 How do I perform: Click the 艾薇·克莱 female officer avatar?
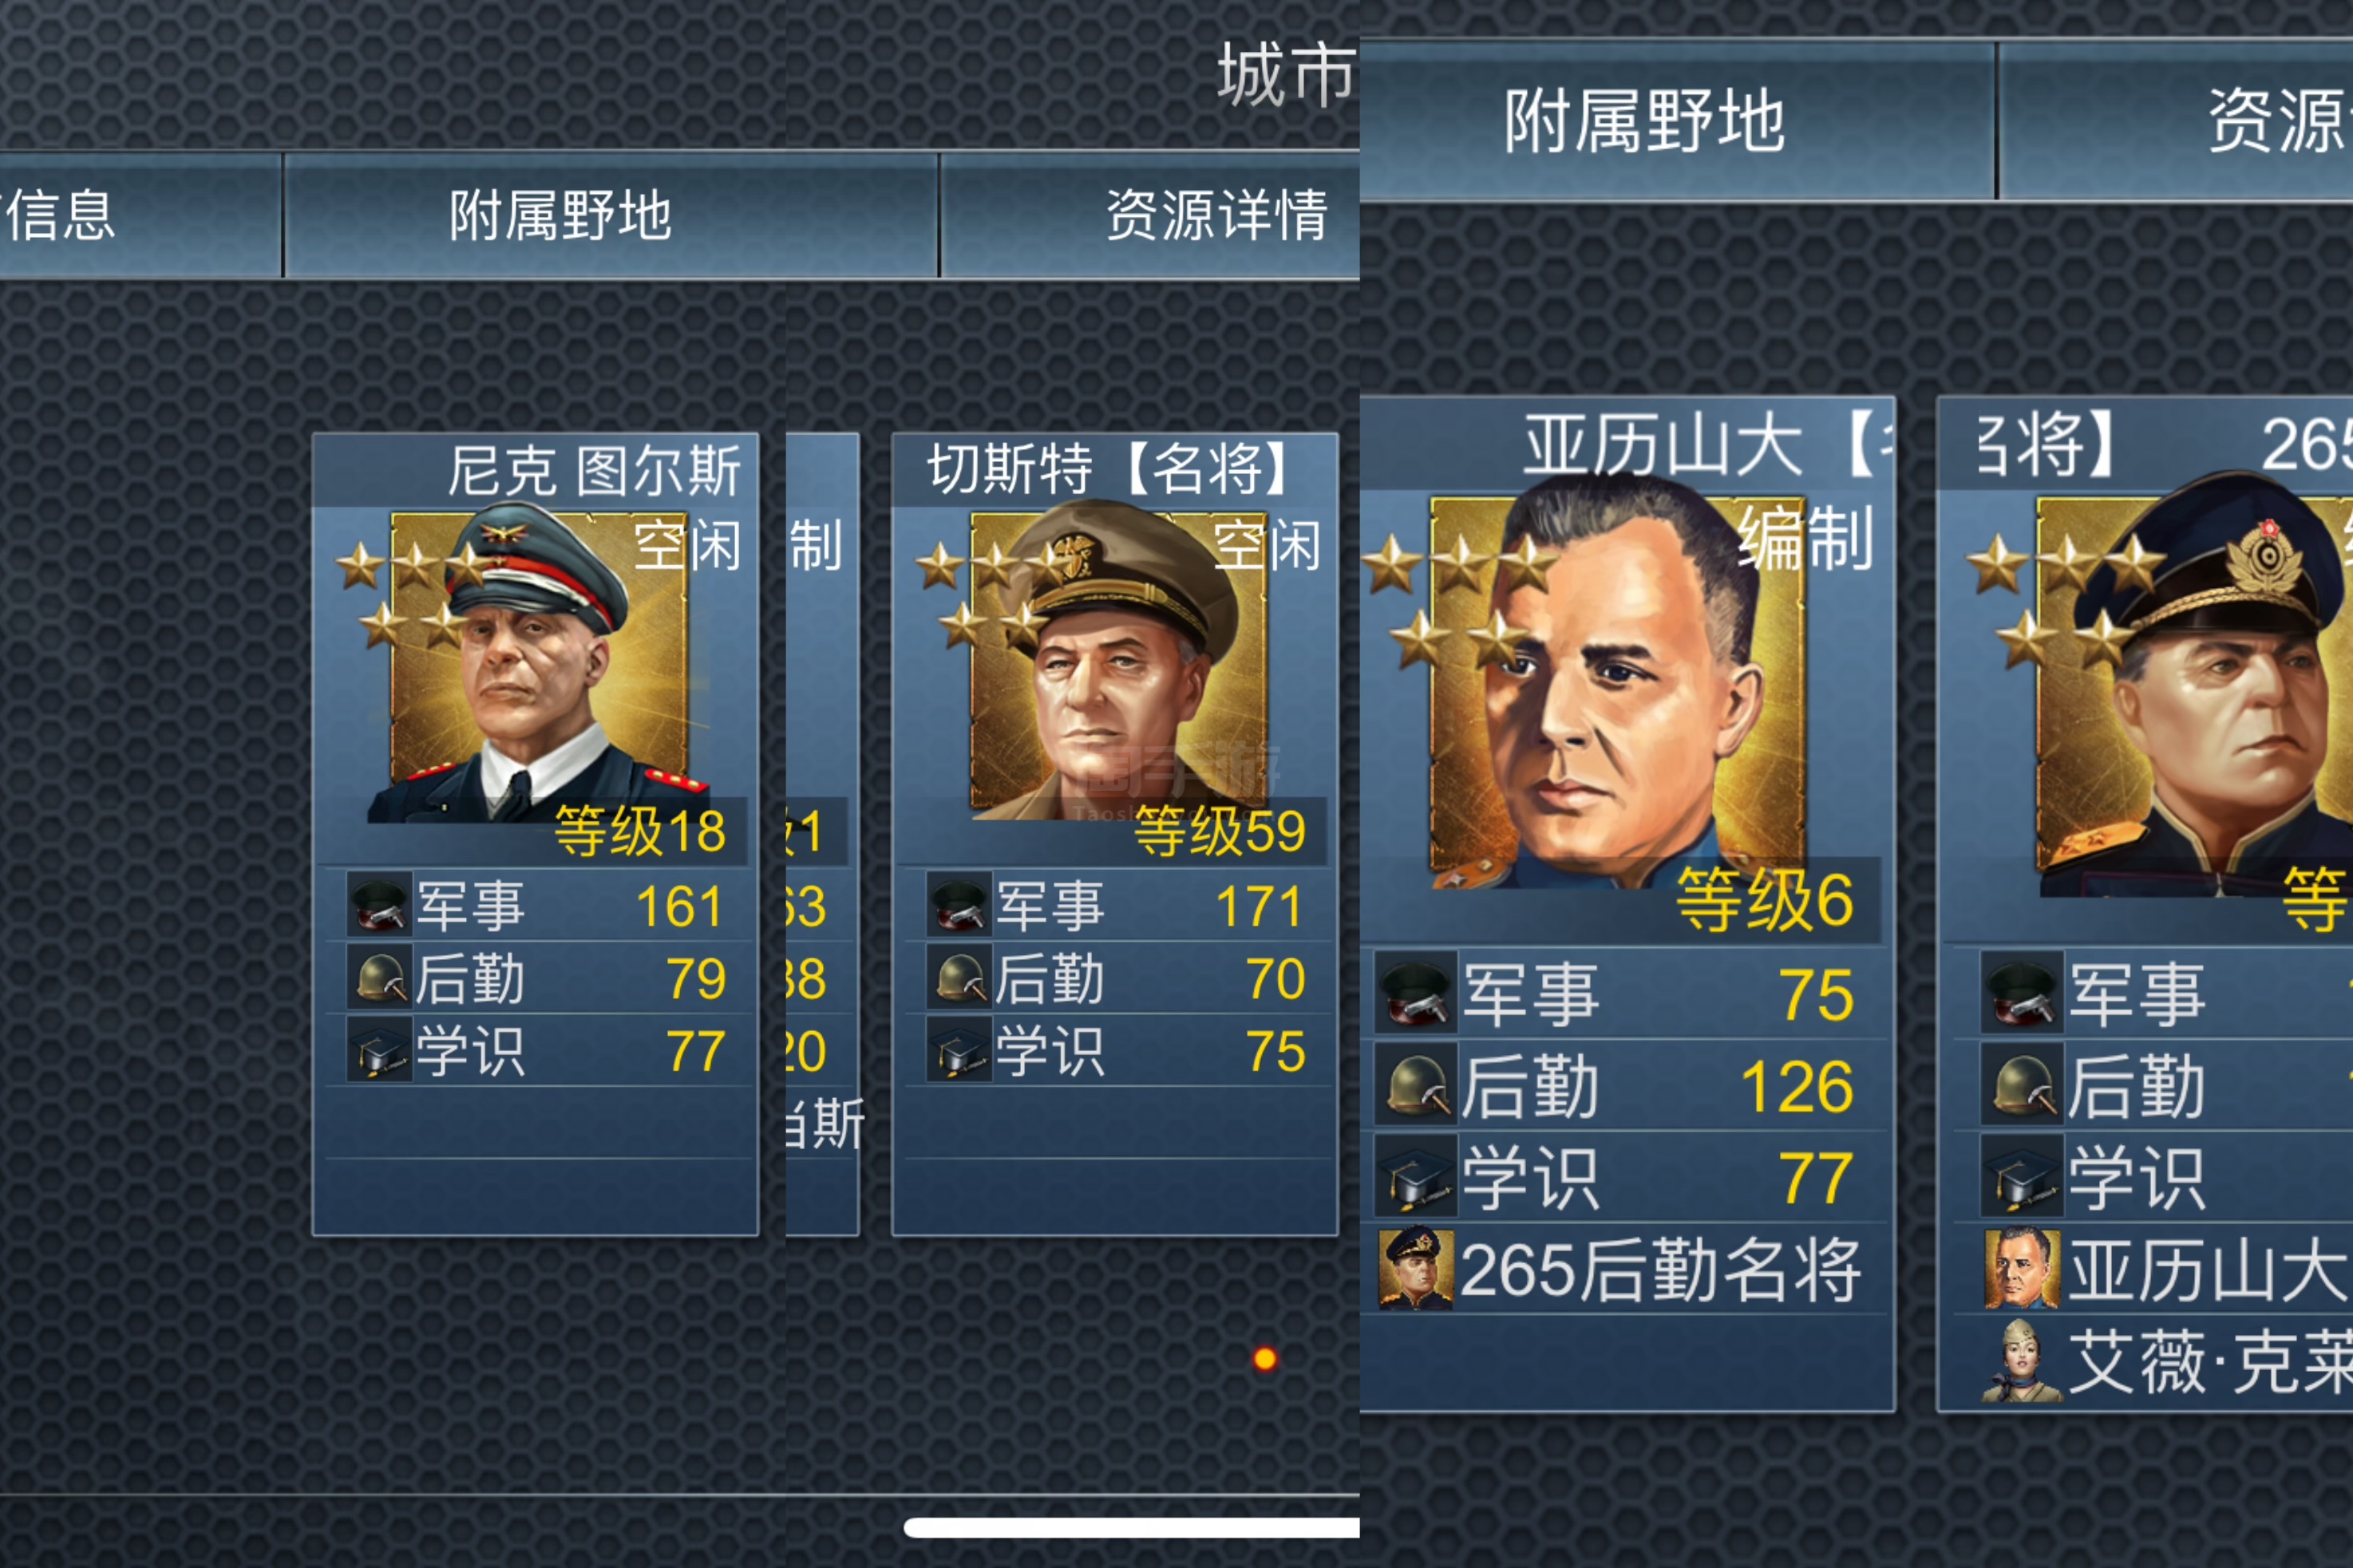[x=2021, y=1361]
